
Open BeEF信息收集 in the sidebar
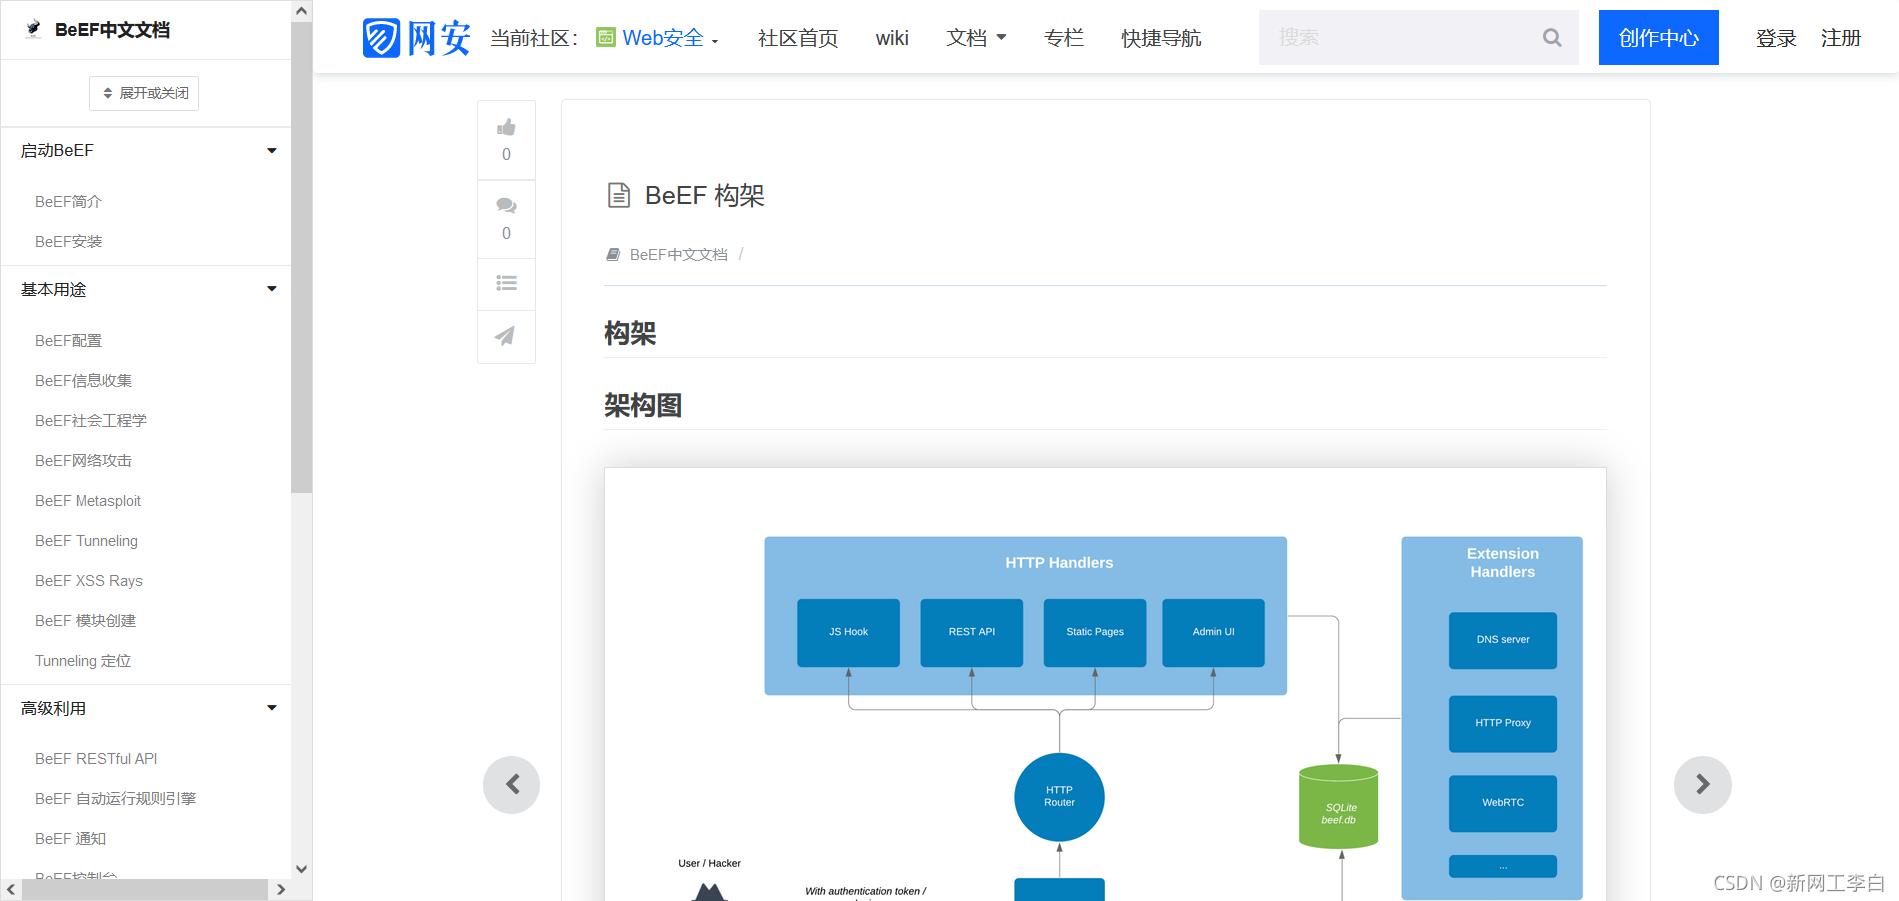(83, 380)
